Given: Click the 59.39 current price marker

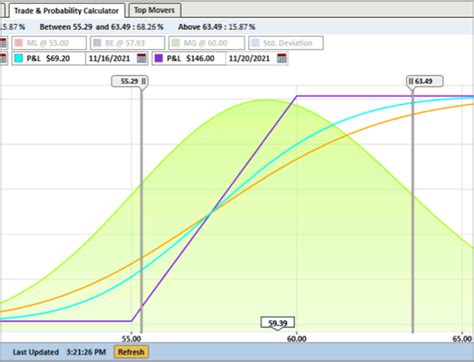Looking at the screenshot, I should [278, 323].
